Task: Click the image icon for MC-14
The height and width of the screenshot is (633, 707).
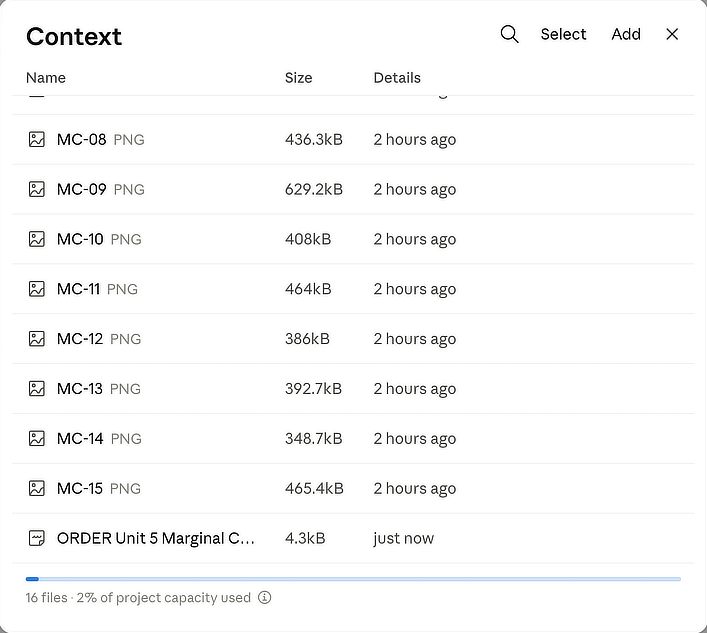Action: 37,438
